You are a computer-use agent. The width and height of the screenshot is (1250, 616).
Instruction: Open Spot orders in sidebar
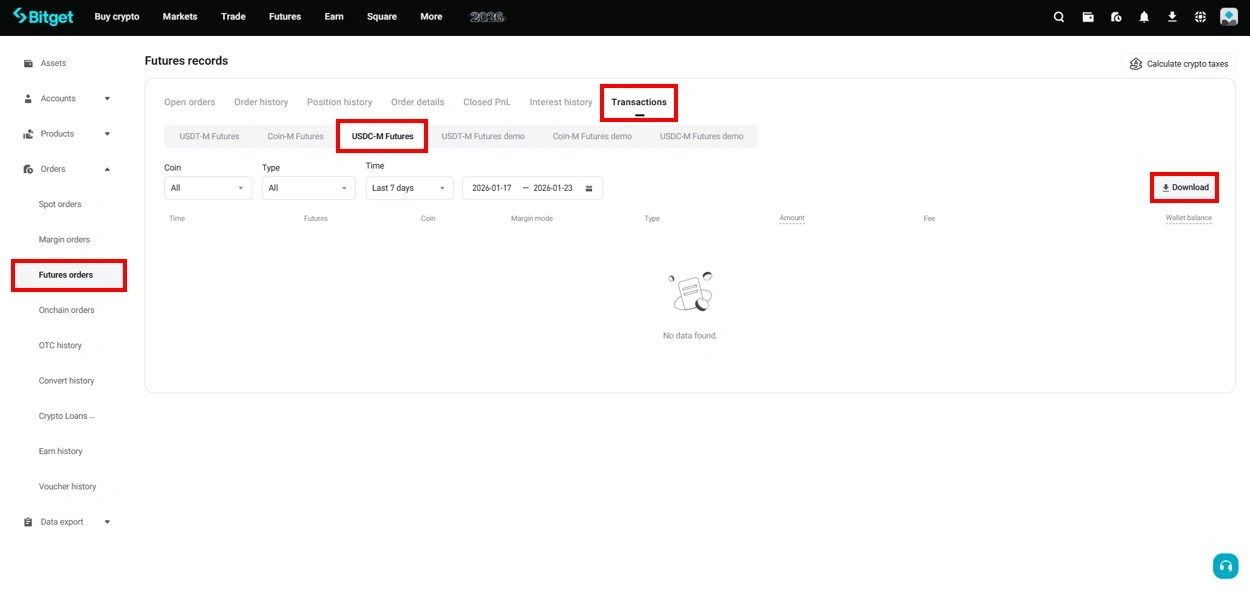pyautogui.click(x=60, y=204)
